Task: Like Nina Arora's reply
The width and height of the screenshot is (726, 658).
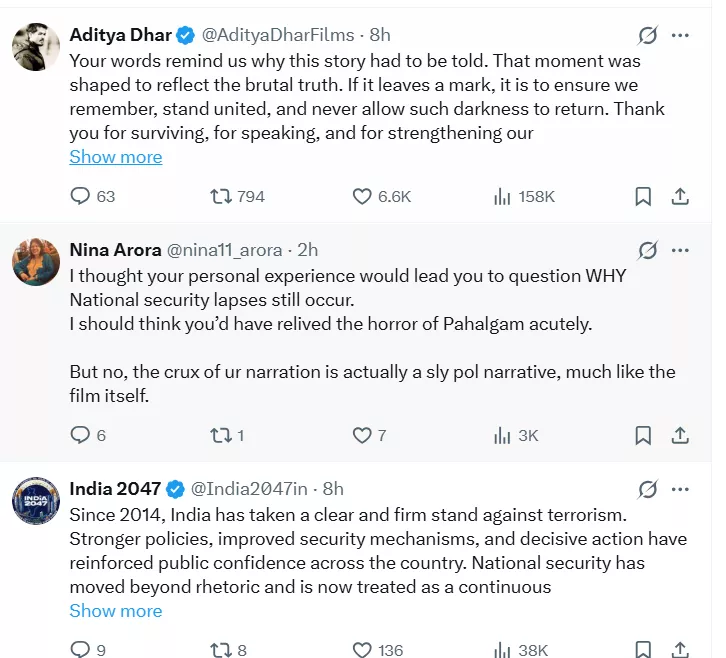Action: 363,435
